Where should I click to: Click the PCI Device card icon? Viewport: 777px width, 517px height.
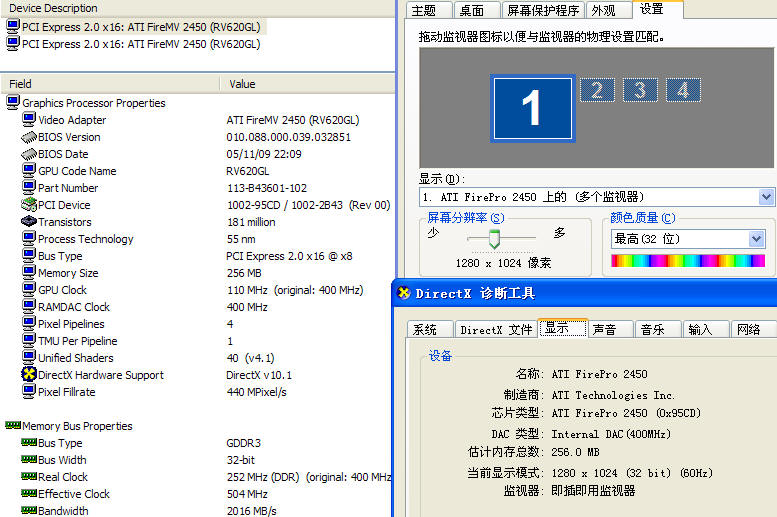tap(29, 204)
